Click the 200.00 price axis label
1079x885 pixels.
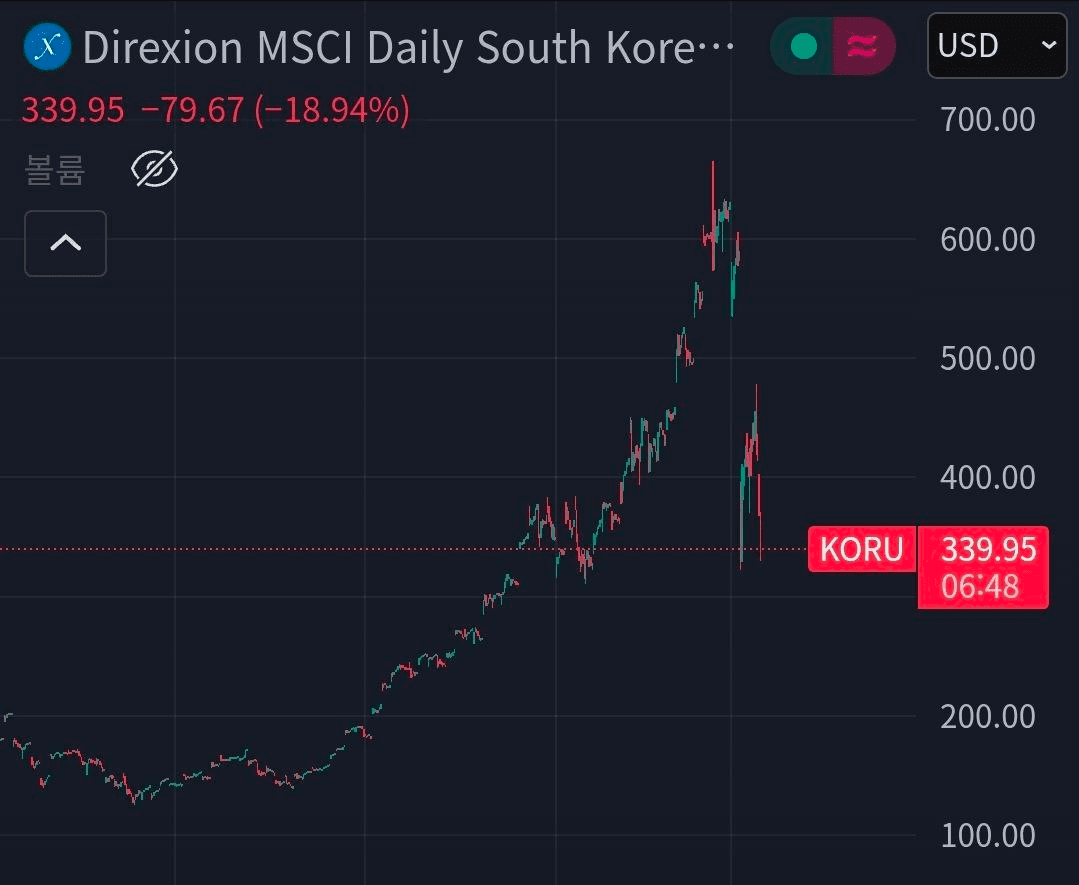(987, 716)
